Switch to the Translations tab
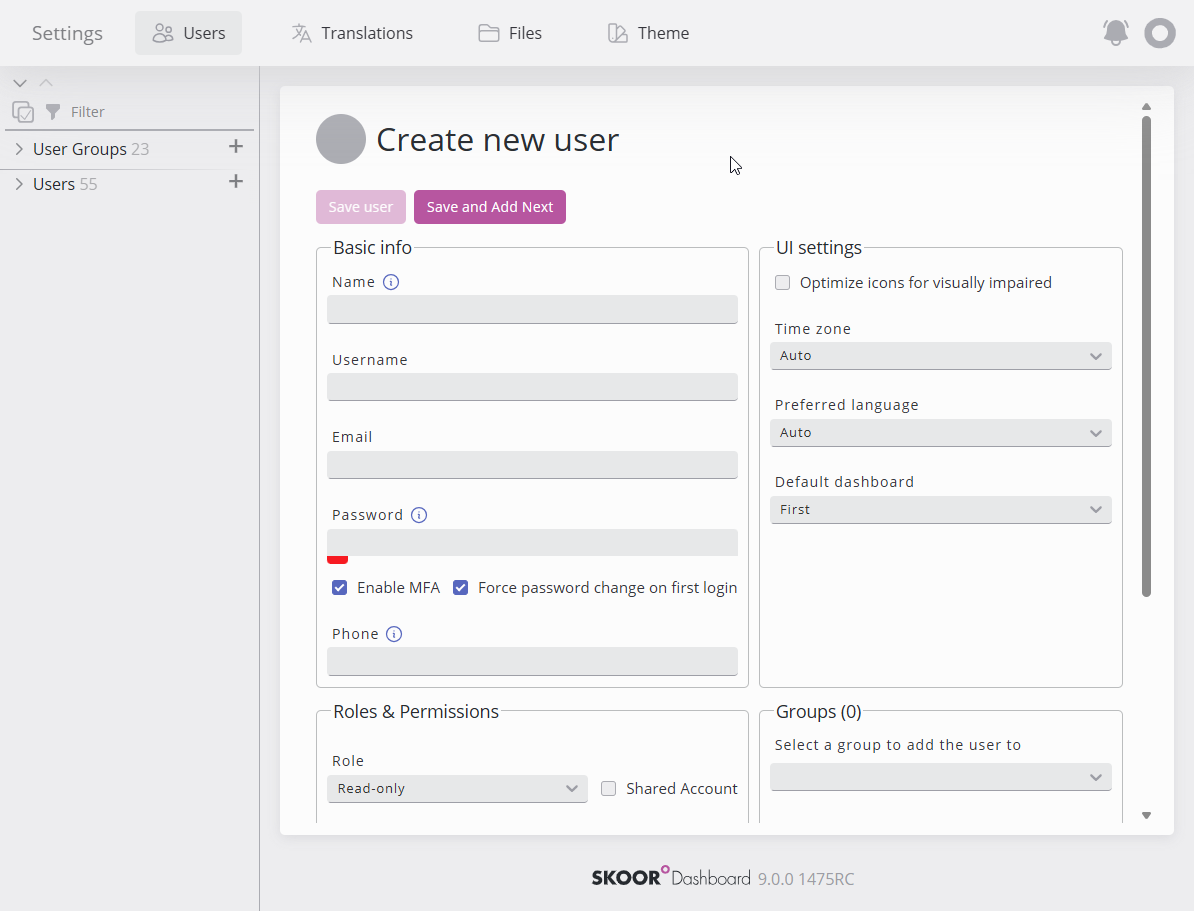This screenshot has width=1194, height=911. (x=352, y=33)
